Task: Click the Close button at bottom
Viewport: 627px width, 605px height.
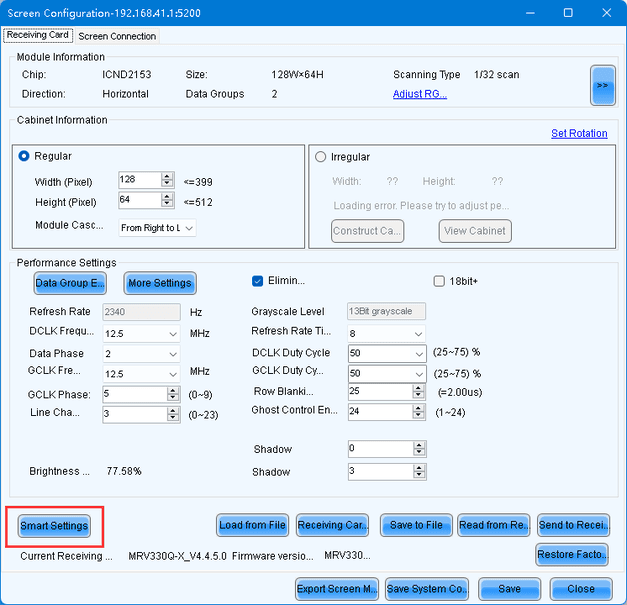Action: pos(581,589)
